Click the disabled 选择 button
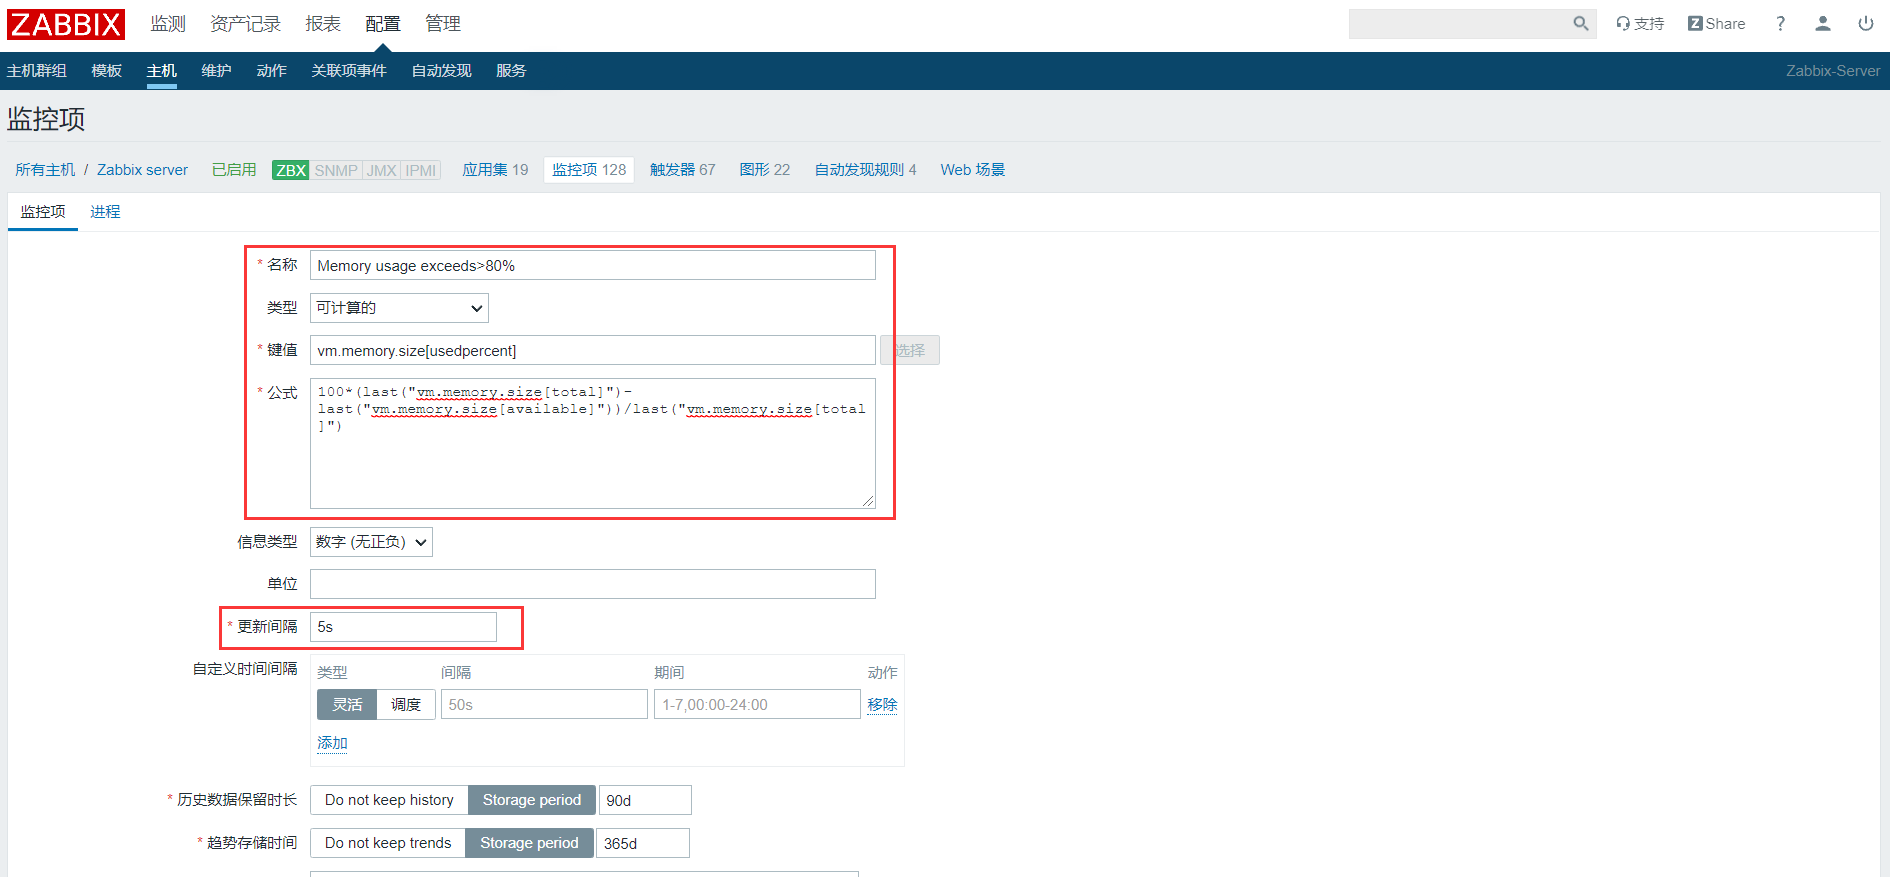The image size is (1890, 877). tap(910, 351)
